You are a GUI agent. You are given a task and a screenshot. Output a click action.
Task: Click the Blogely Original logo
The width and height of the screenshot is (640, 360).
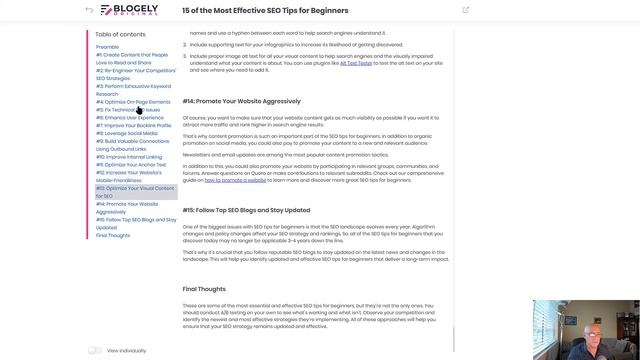[129, 10]
